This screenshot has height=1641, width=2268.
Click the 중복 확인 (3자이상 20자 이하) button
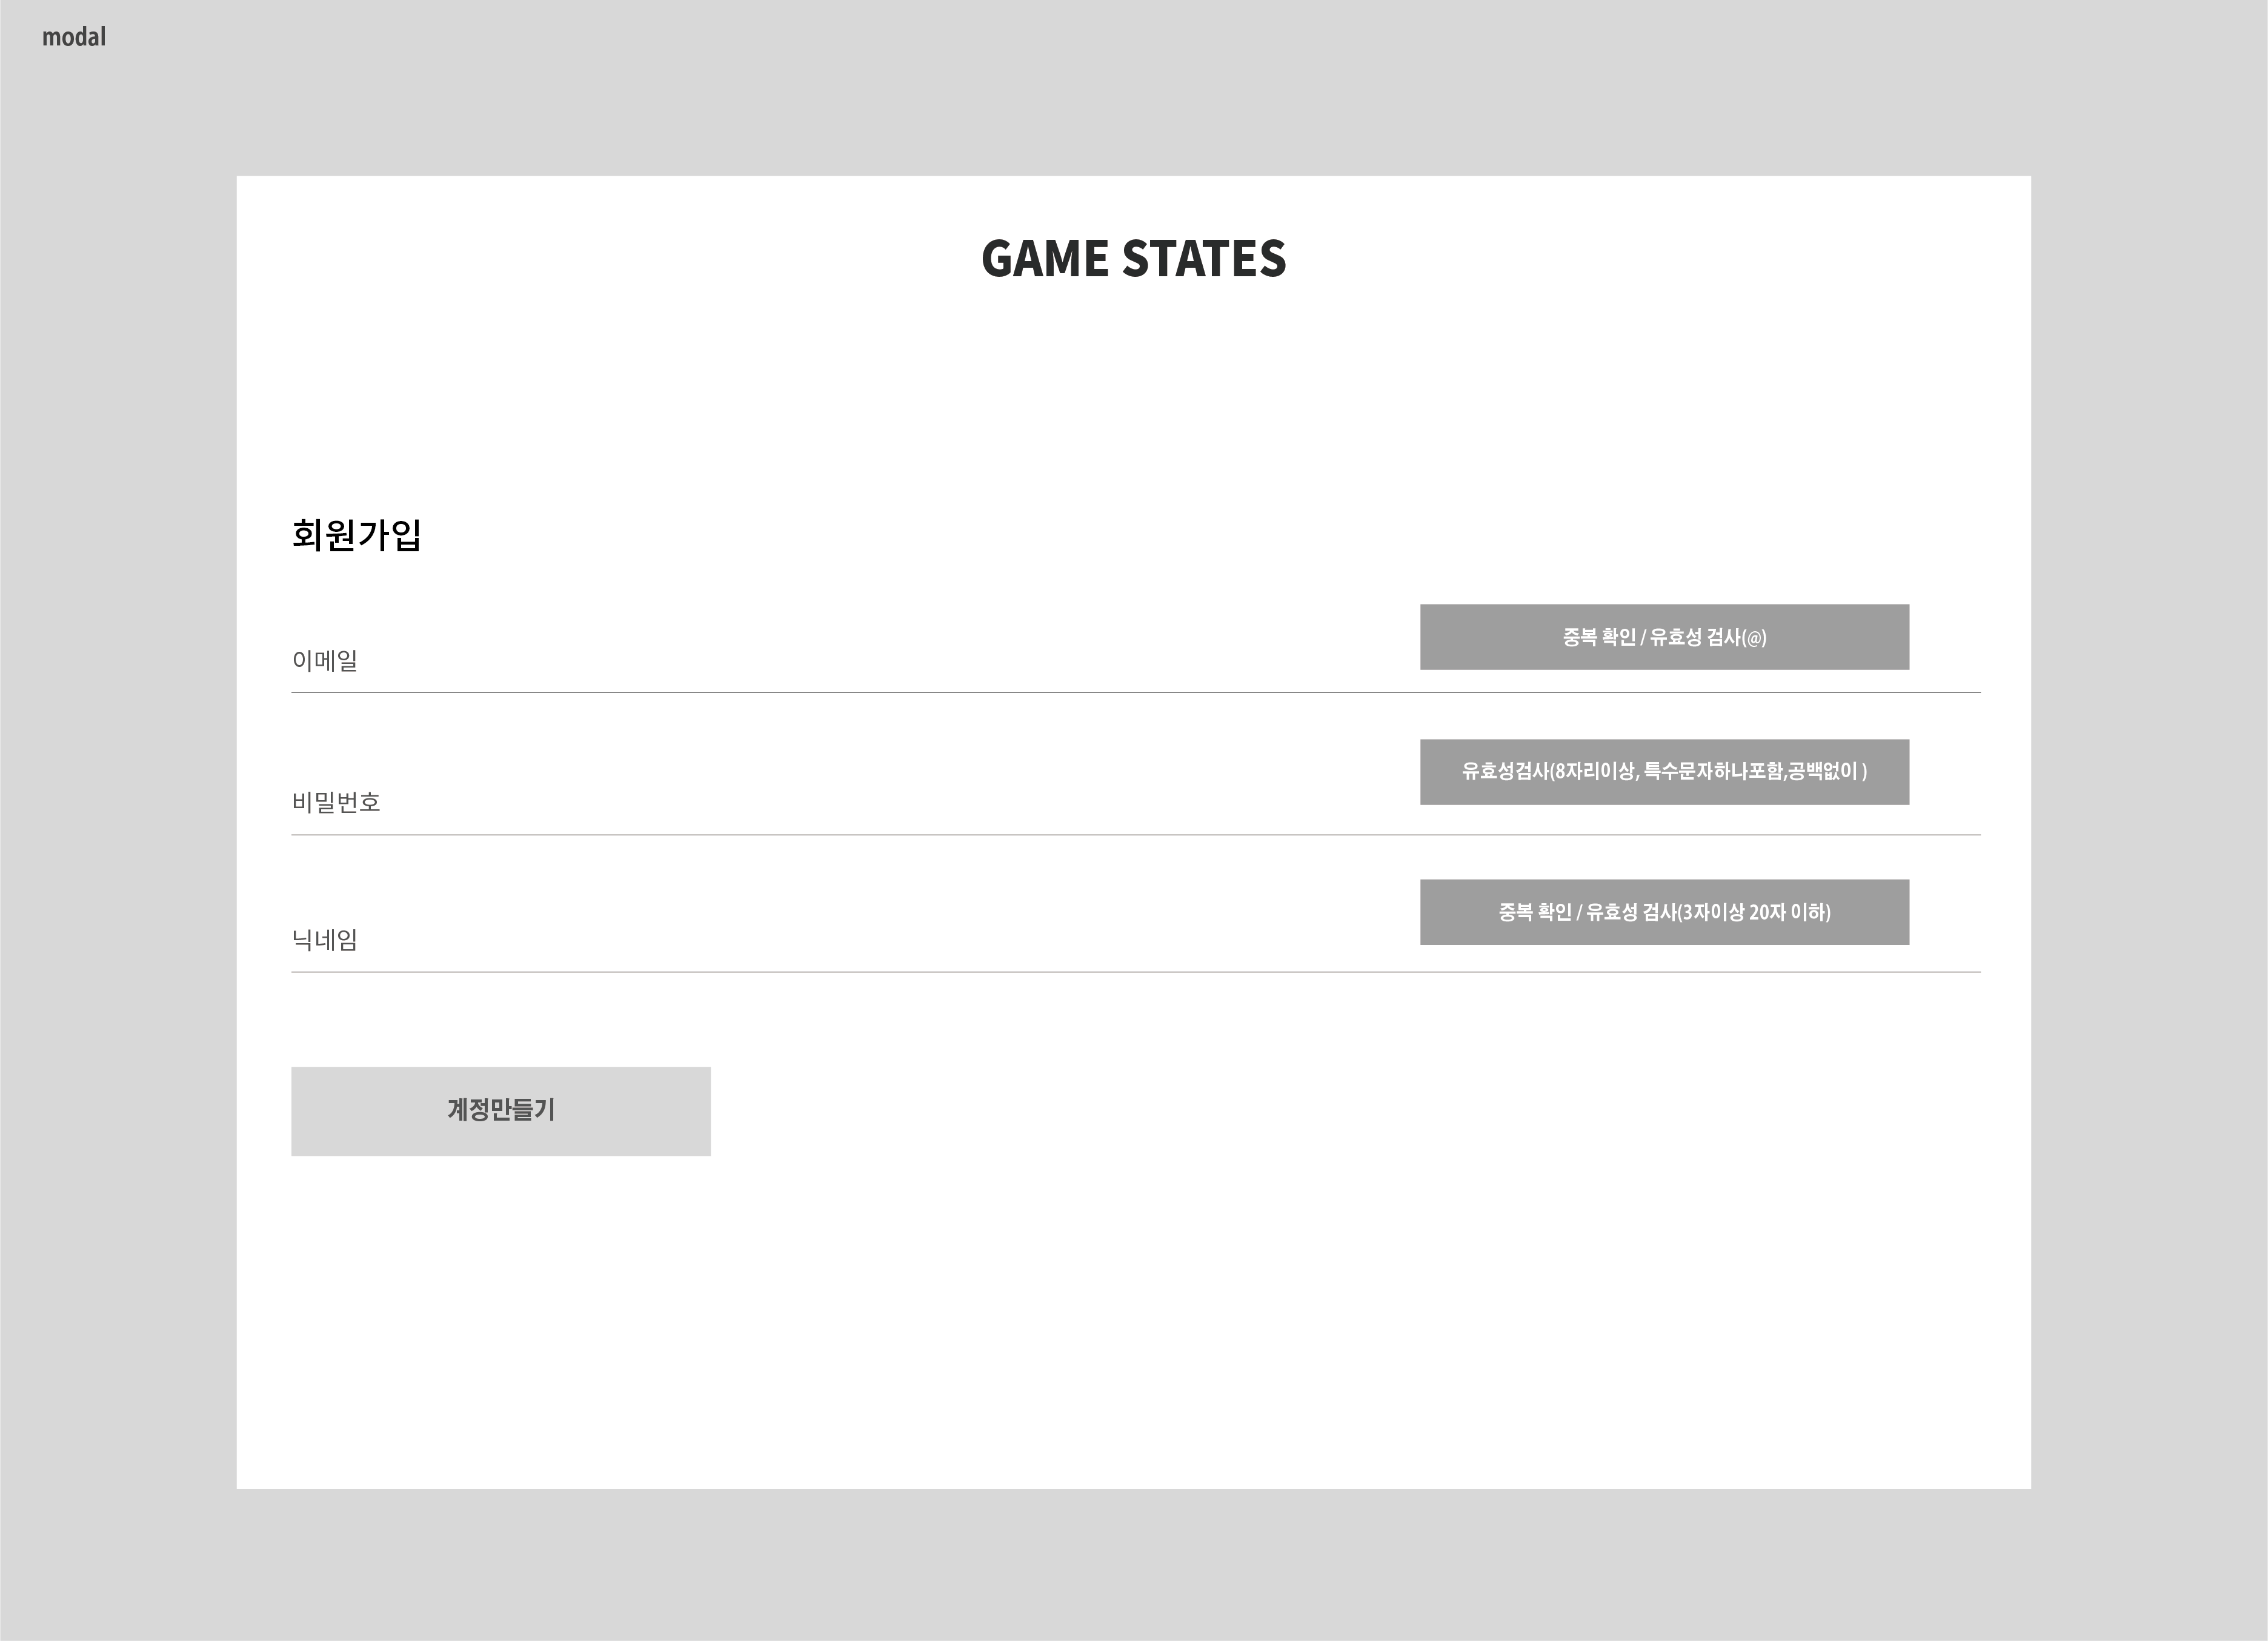coord(1664,912)
